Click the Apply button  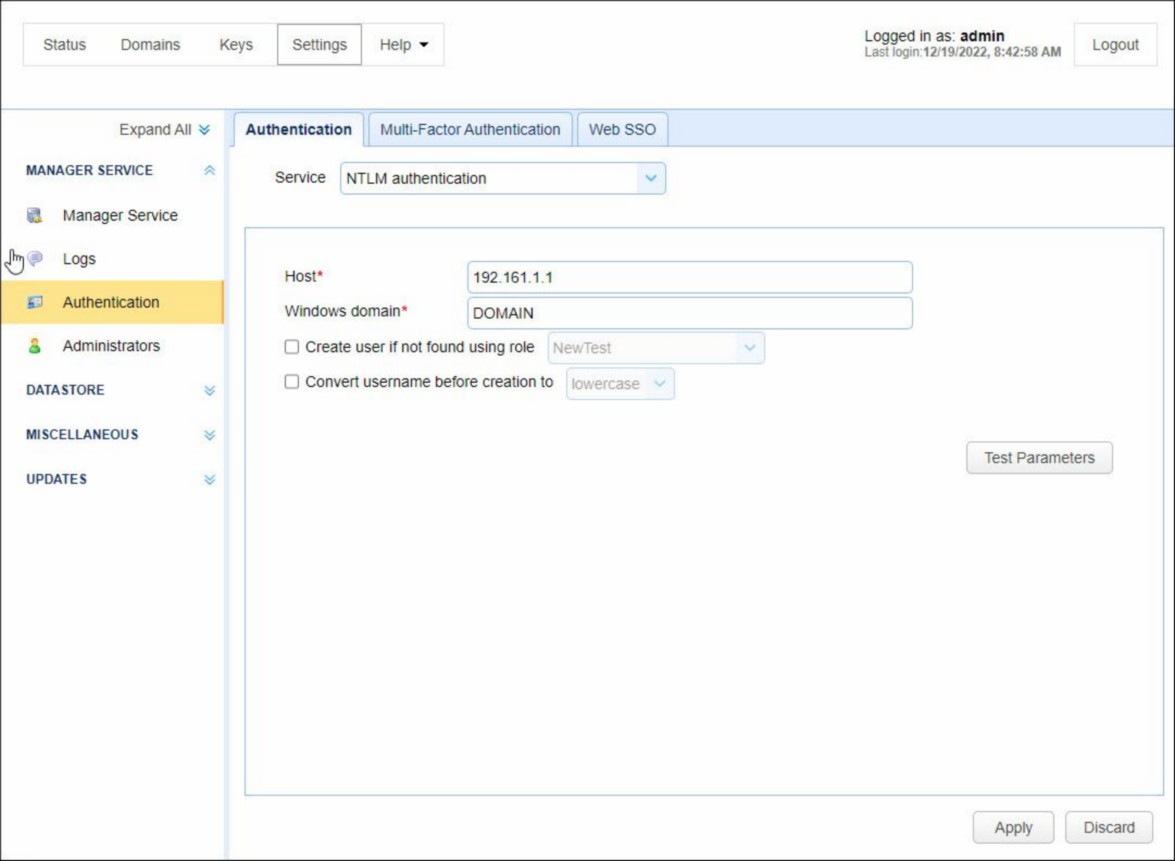1013,827
